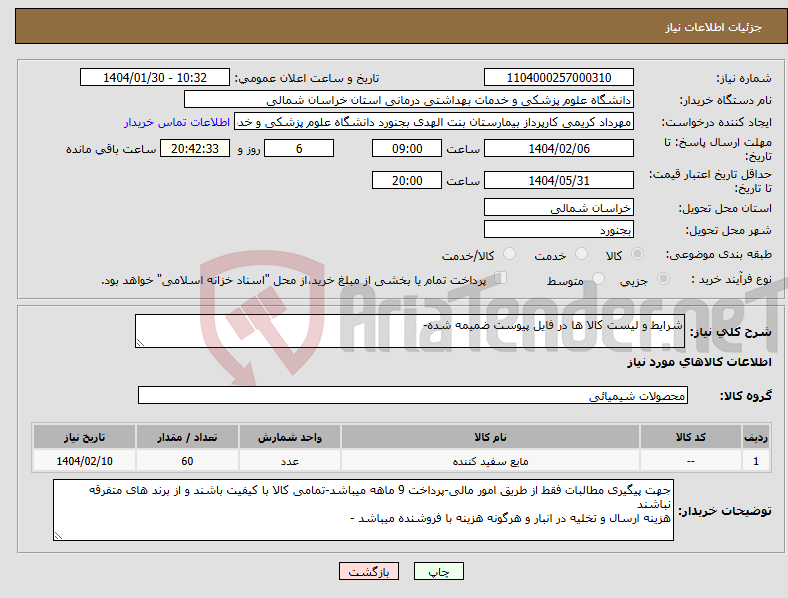Click the کد کالا column header

click(x=691, y=437)
